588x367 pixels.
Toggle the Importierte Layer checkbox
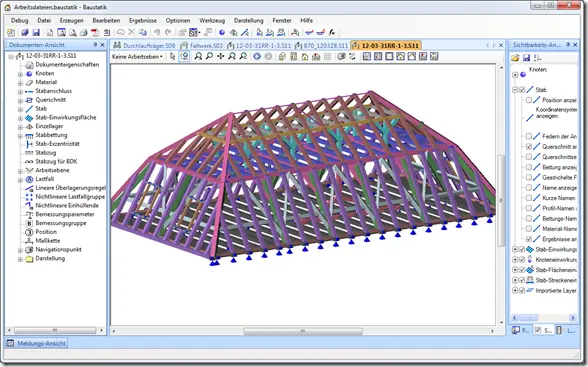point(522,291)
